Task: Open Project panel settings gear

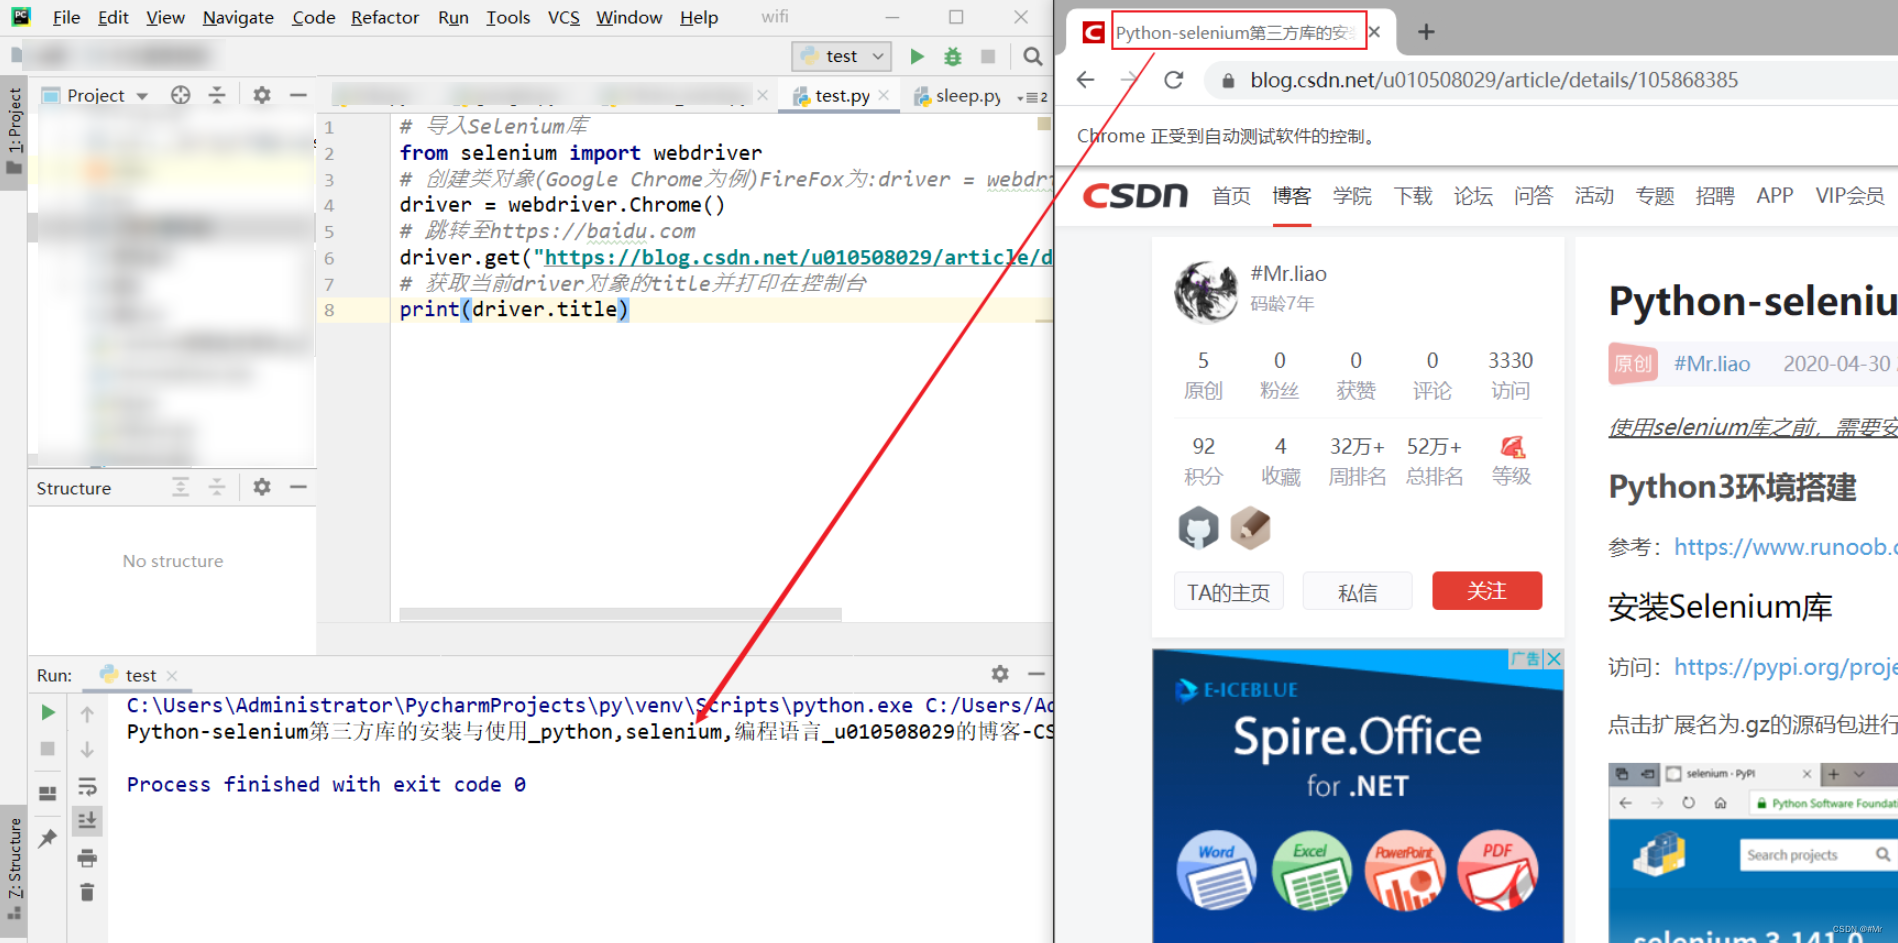Action: click(262, 95)
